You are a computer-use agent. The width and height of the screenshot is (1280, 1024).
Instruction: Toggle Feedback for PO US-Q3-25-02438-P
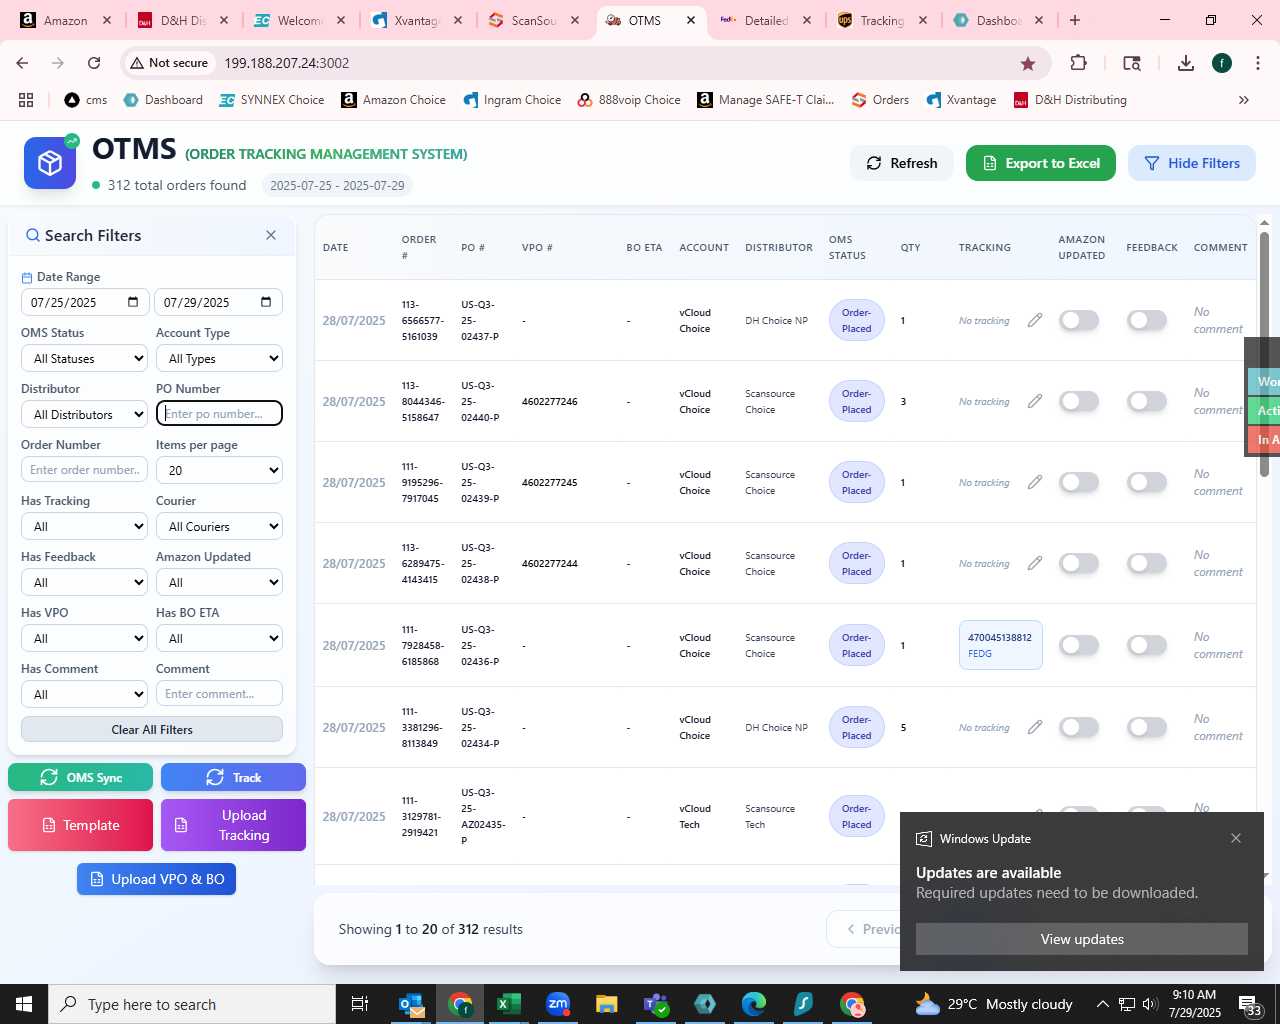pos(1147,563)
